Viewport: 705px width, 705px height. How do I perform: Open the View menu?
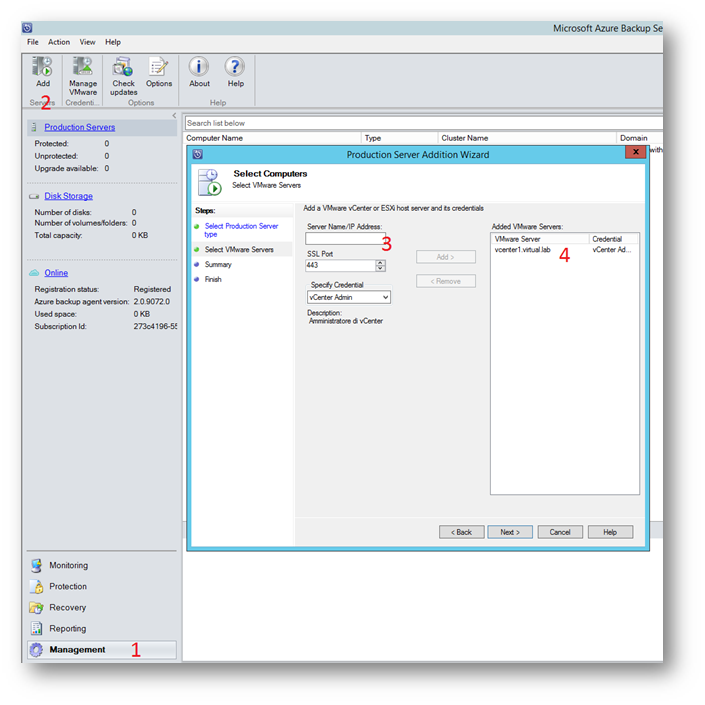tap(88, 42)
